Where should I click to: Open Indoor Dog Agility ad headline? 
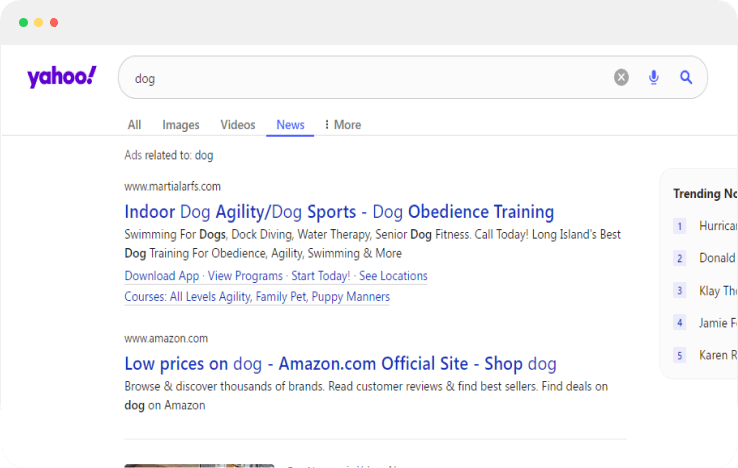[339, 212]
